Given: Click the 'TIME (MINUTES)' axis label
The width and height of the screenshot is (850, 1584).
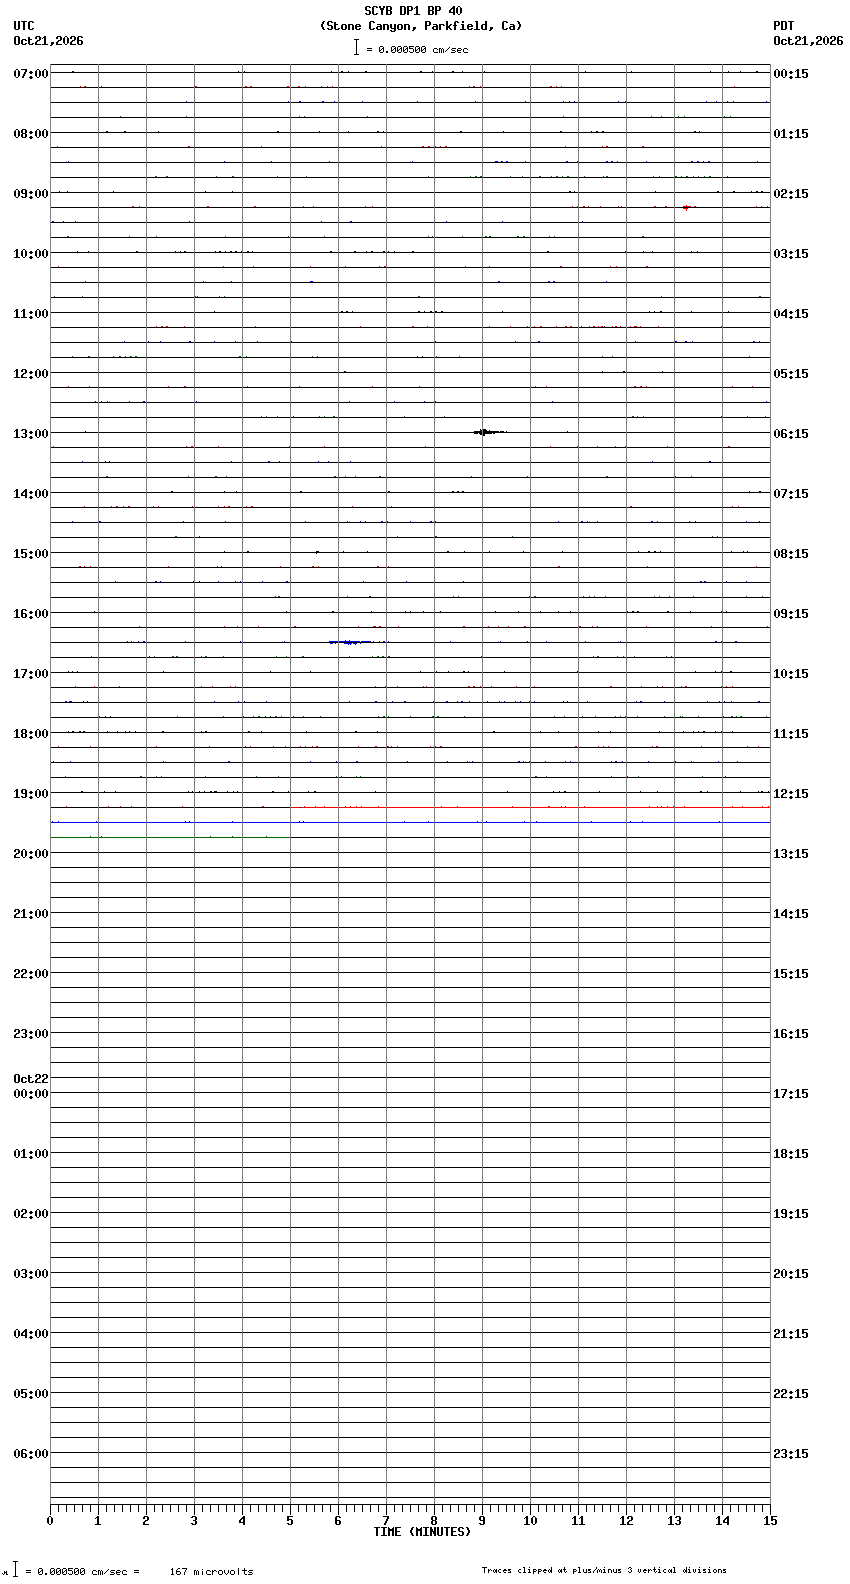Looking at the screenshot, I should coord(422,1532).
